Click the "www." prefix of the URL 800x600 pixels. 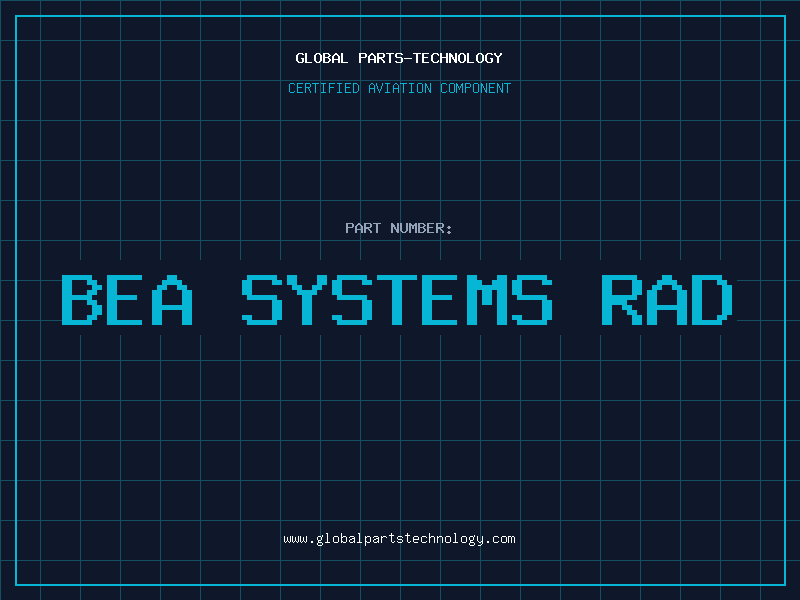[298, 539]
